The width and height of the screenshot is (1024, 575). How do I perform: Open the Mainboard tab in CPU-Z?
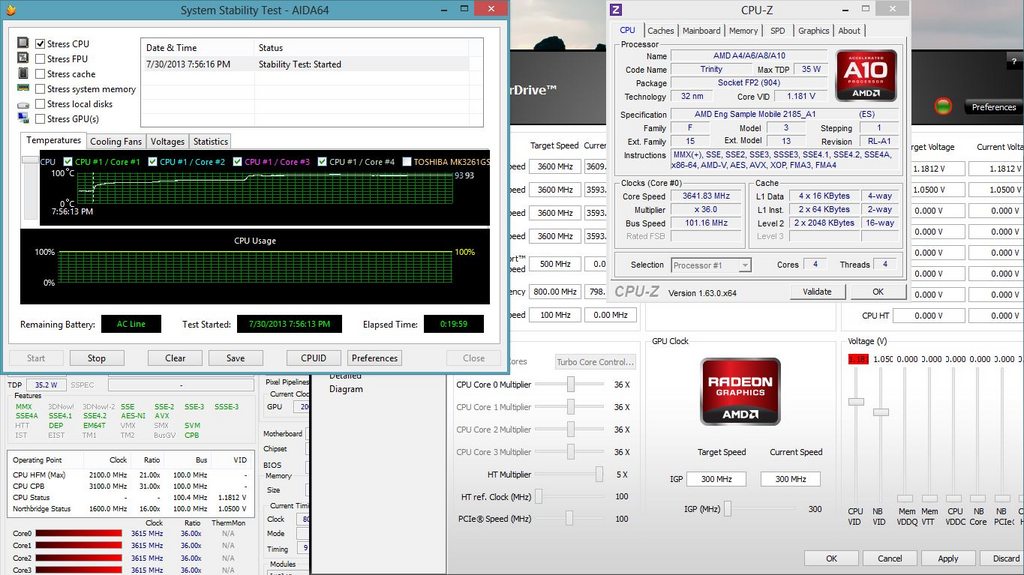click(x=701, y=31)
